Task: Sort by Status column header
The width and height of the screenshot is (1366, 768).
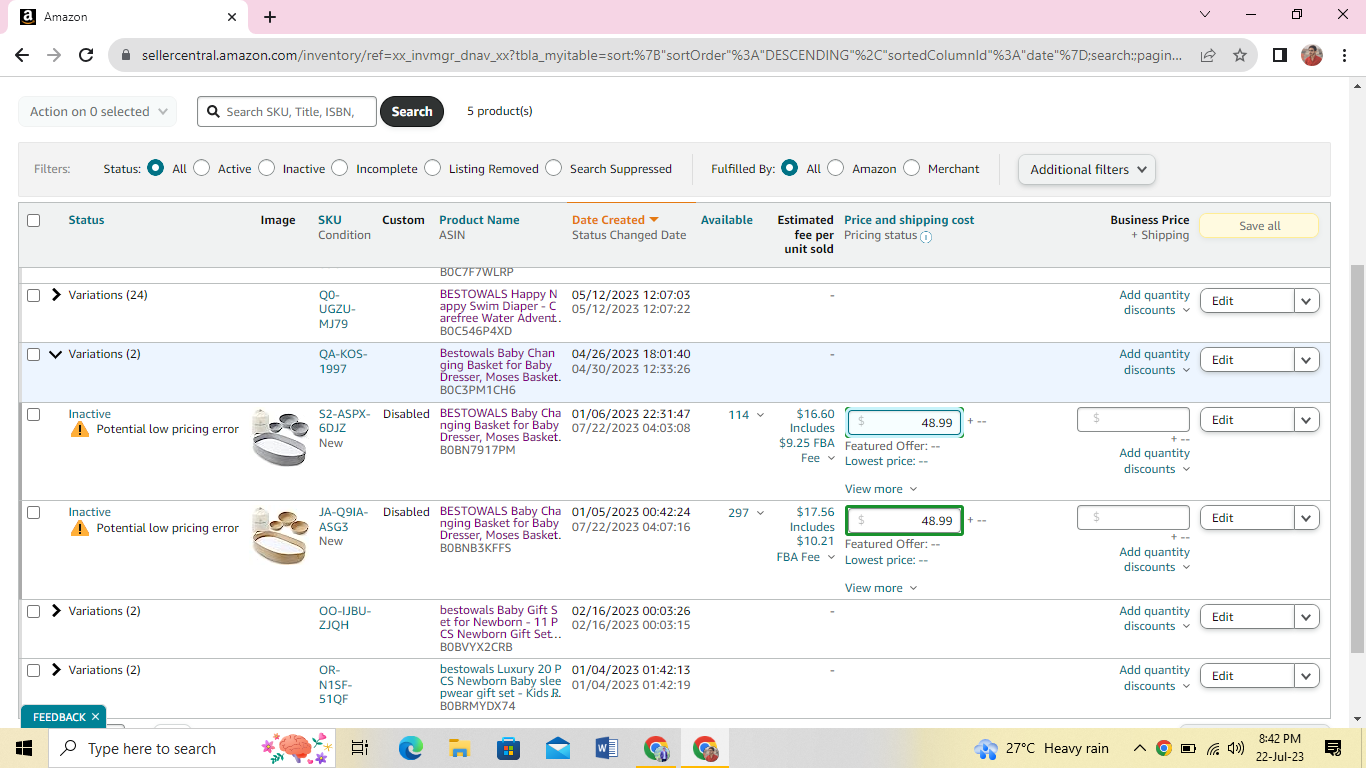Action: [x=86, y=220]
